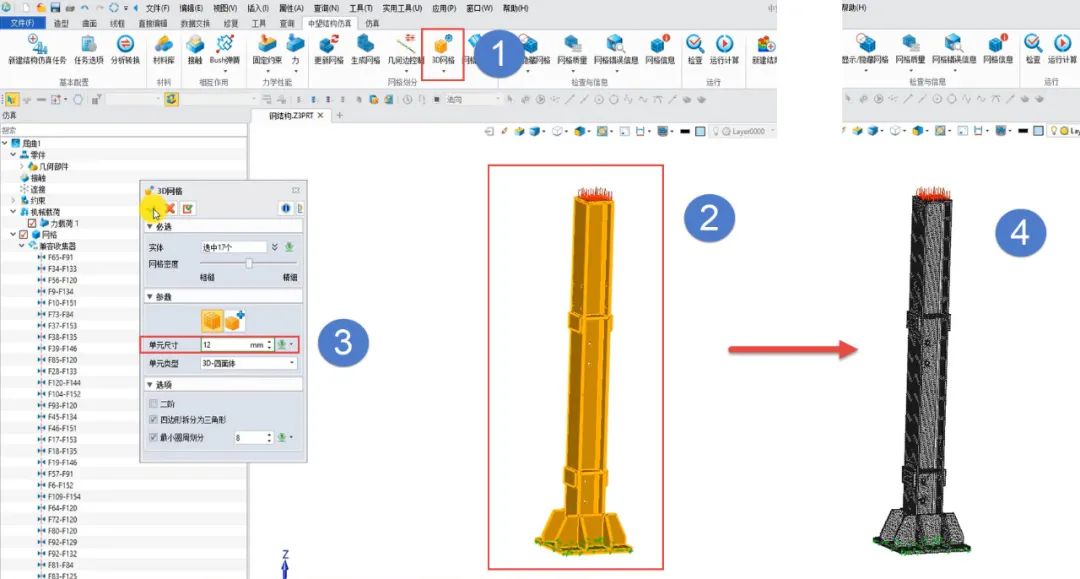The width and height of the screenshot is (1080, 579).
Task: Click the 网格密度 slider handle
Action: click(248, 263)
